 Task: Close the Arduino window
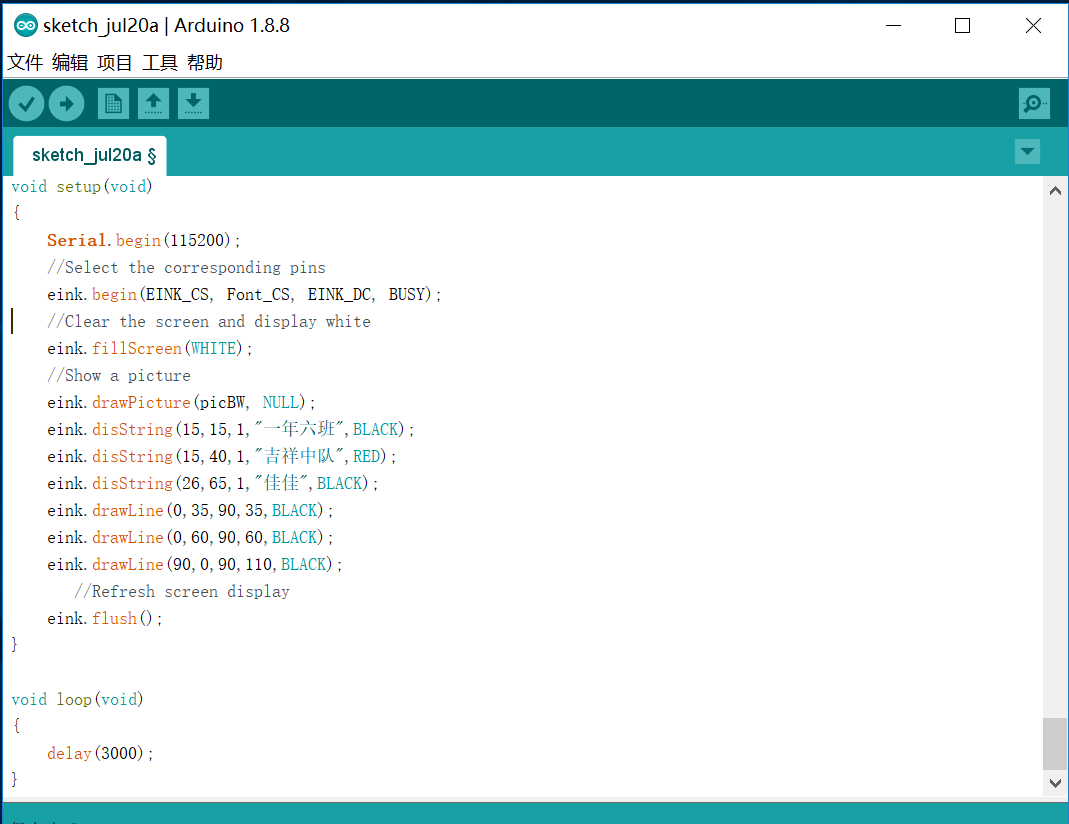point(1033,26)
